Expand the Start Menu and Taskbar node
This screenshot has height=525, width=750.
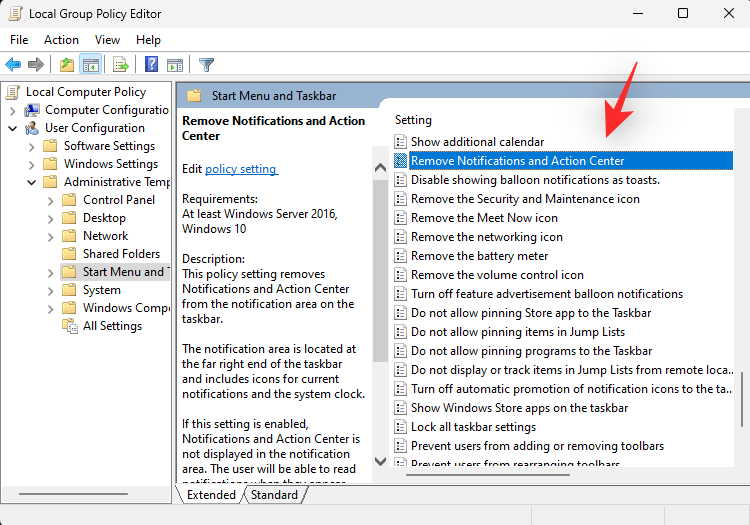[x=51, y=273]
